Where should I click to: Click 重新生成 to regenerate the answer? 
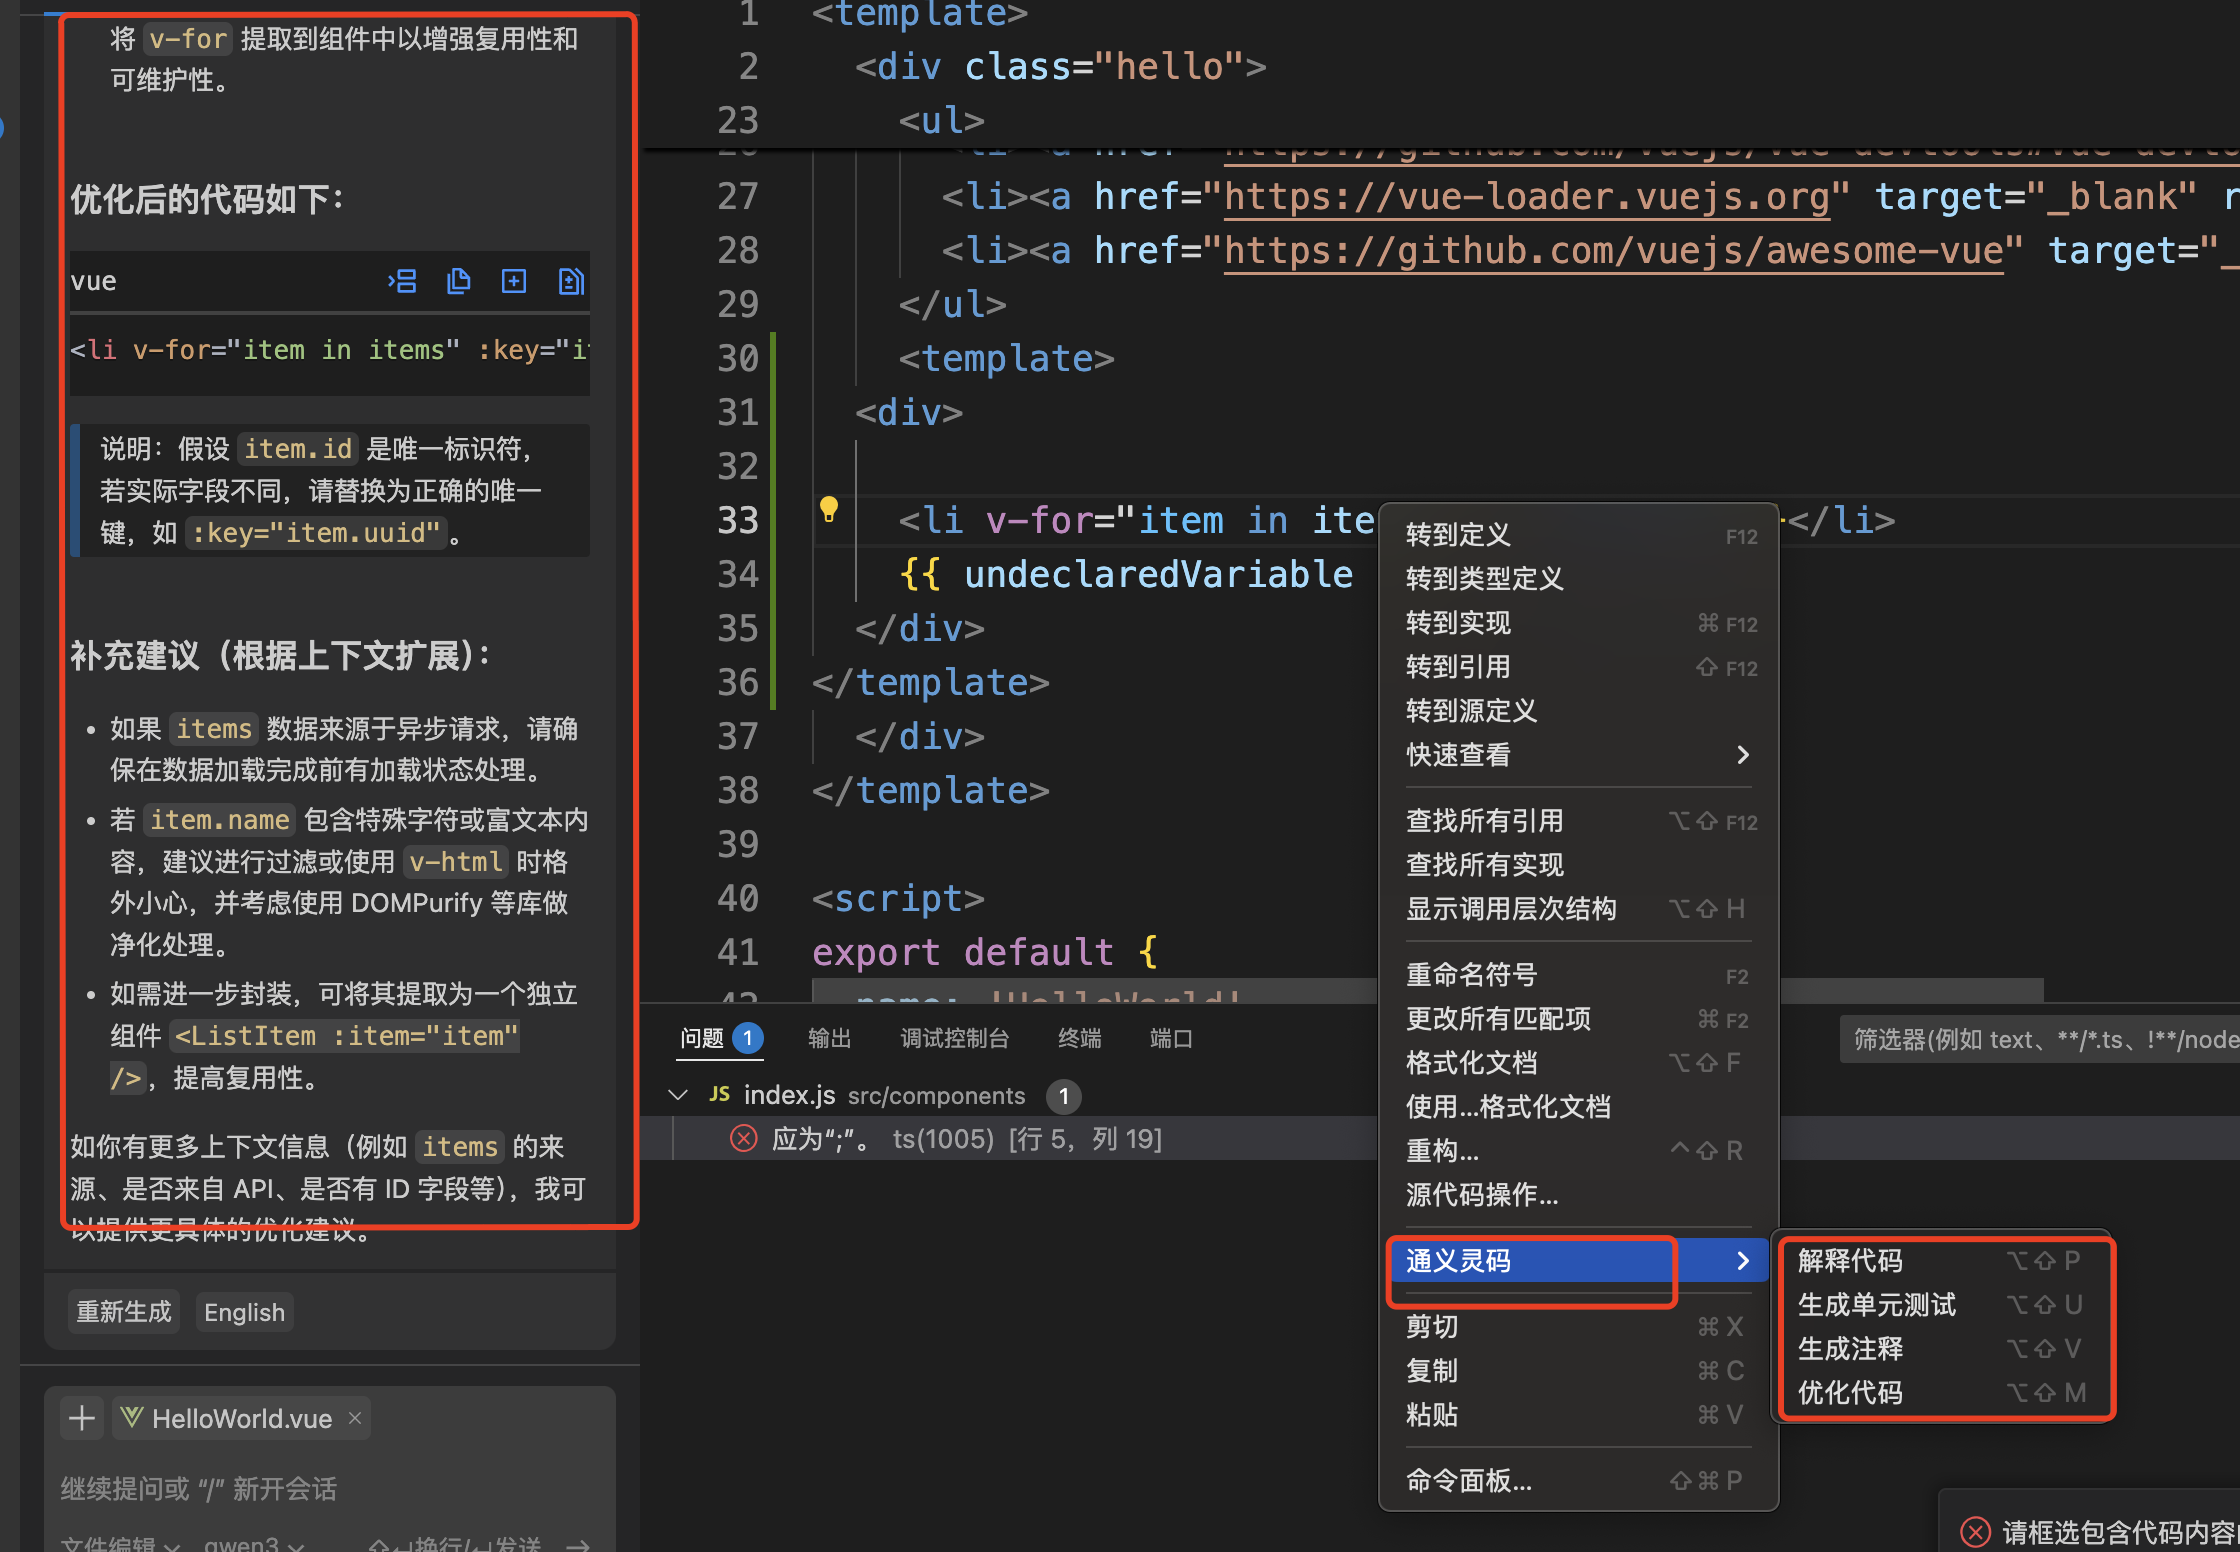coord(124,1312)
